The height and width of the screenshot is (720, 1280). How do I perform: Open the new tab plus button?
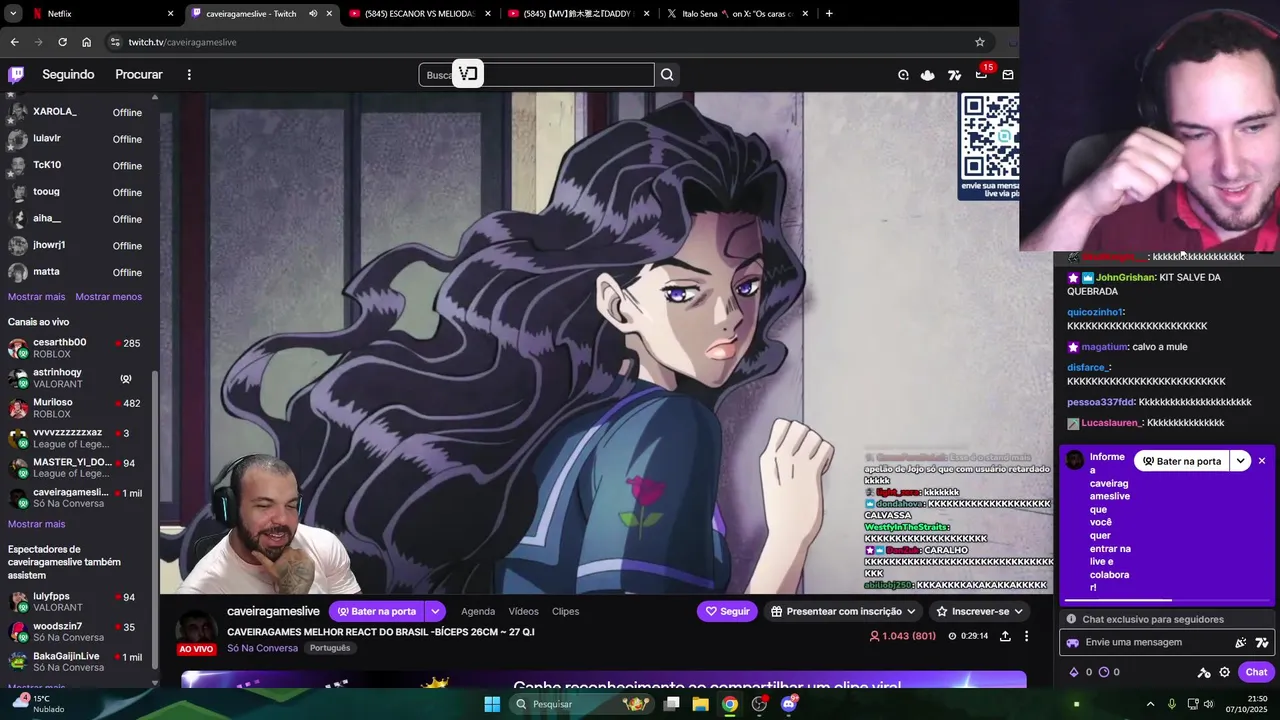pos(829,14)
